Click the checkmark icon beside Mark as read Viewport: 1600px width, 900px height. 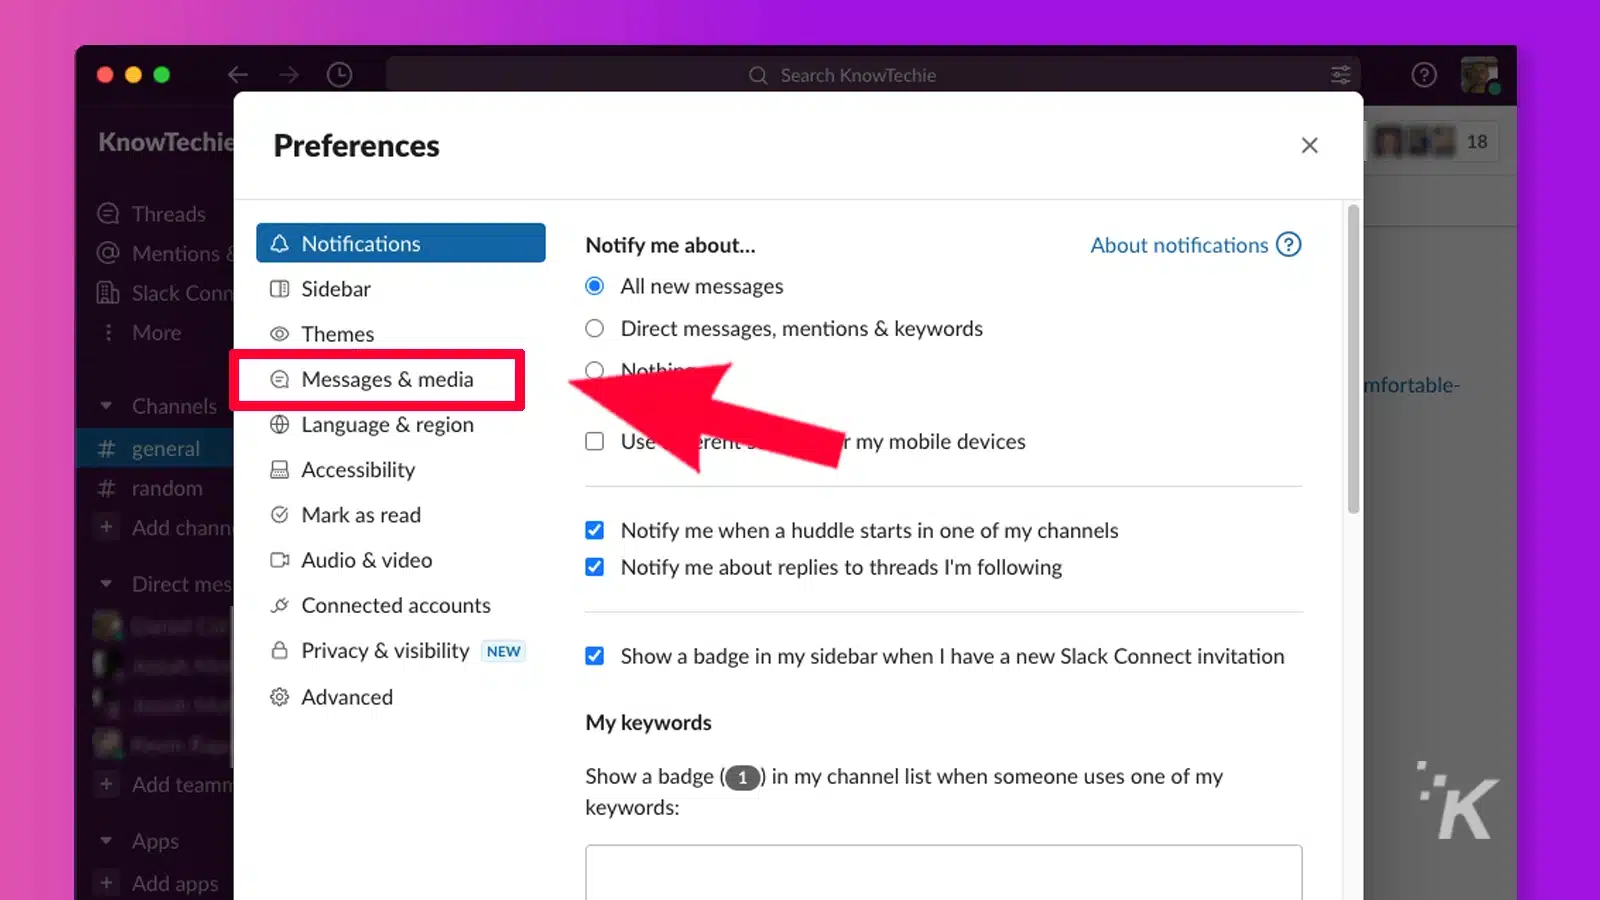280,515
